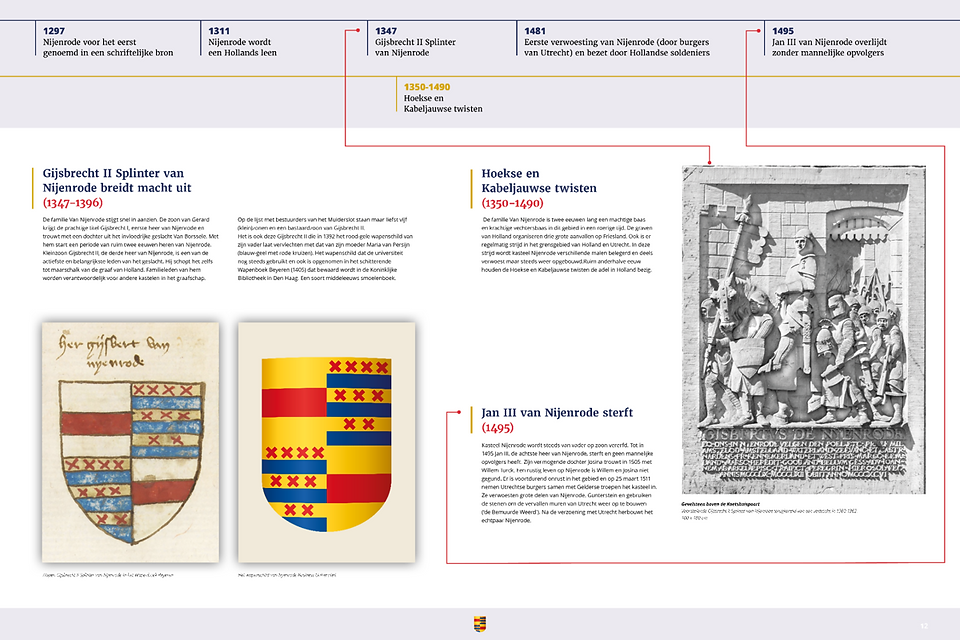Click the paragraph starting 'Kasteel Nijenrode wordt steeds'
960x640 pixels.
pos(569,483)
